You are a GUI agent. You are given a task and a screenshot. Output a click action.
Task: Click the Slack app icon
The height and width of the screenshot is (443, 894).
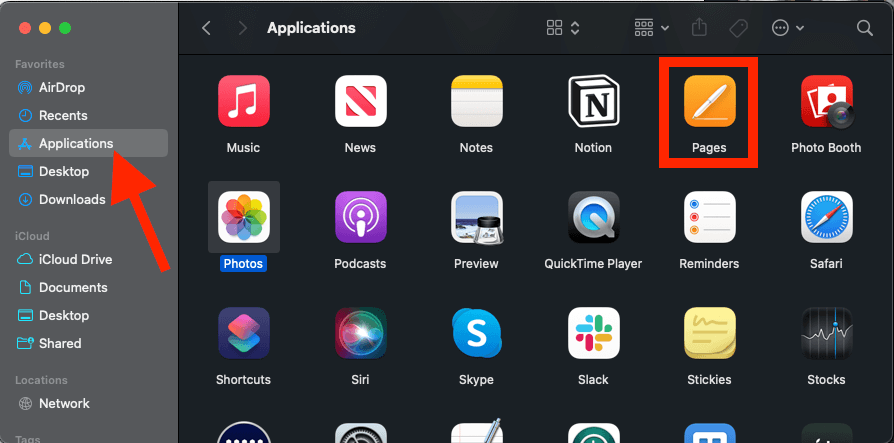click(x=593, y=333)
